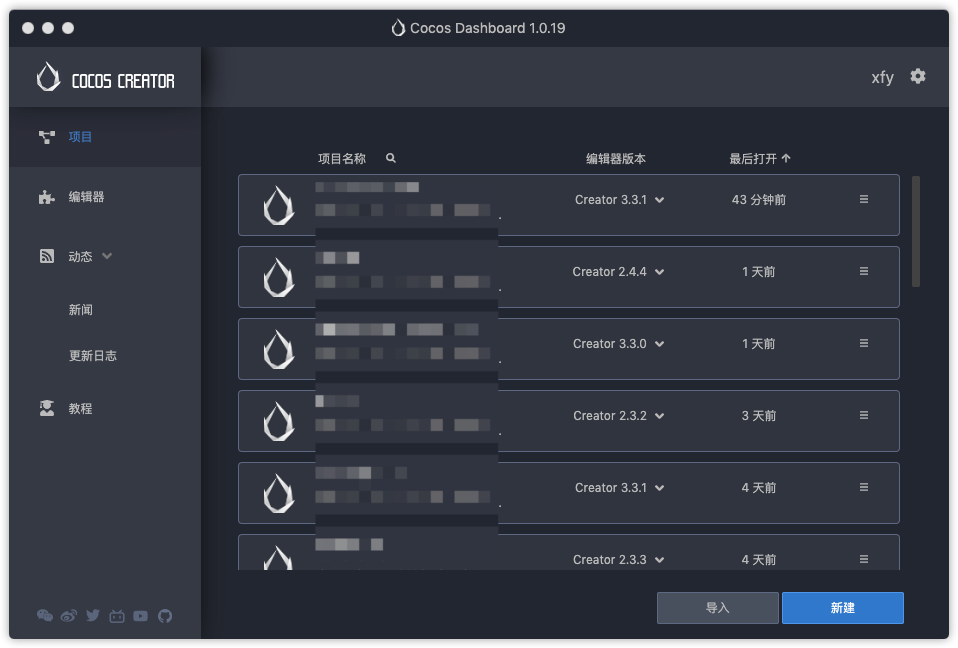Image resolution: width=958 pixels, height=648 pixels.
Task: Select the project thumbnail in the 43 分钟前 row
Action: pos(279,205)
